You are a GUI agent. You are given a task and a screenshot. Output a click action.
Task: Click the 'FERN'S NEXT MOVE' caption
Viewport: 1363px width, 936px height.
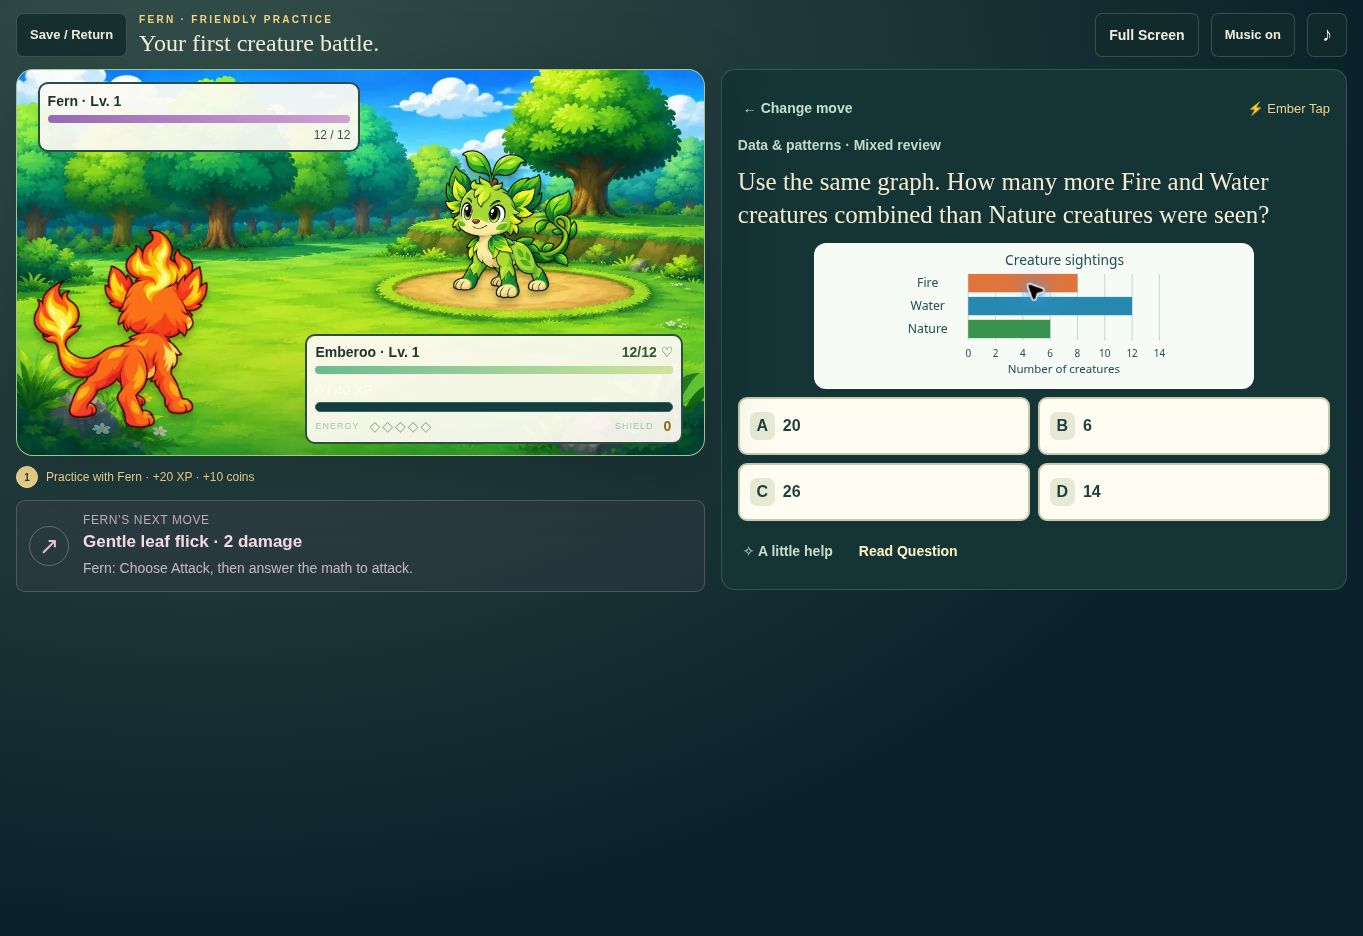(x=146, y=520)
